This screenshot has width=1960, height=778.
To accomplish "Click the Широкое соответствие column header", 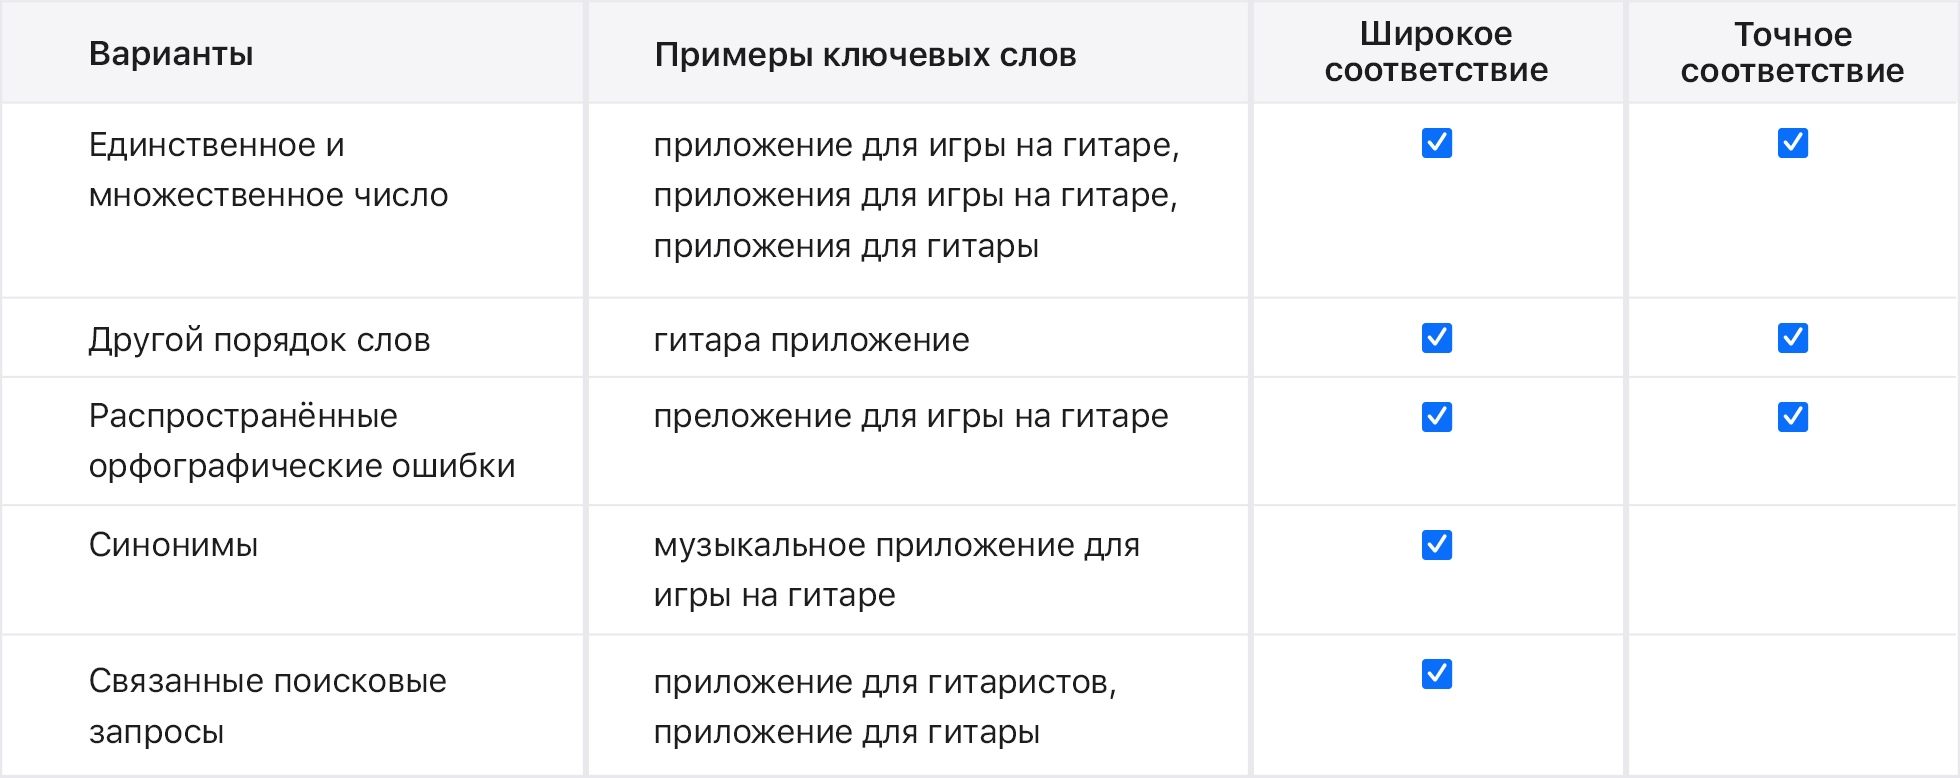I will [x=1436, y=52].
